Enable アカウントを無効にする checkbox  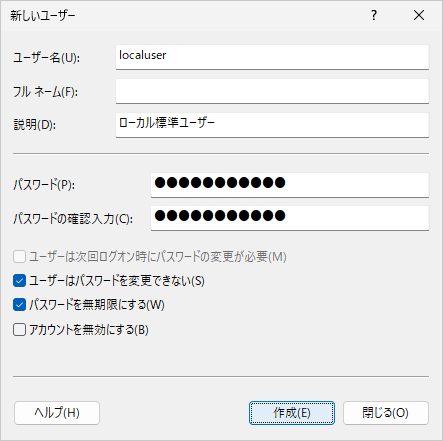19,330
